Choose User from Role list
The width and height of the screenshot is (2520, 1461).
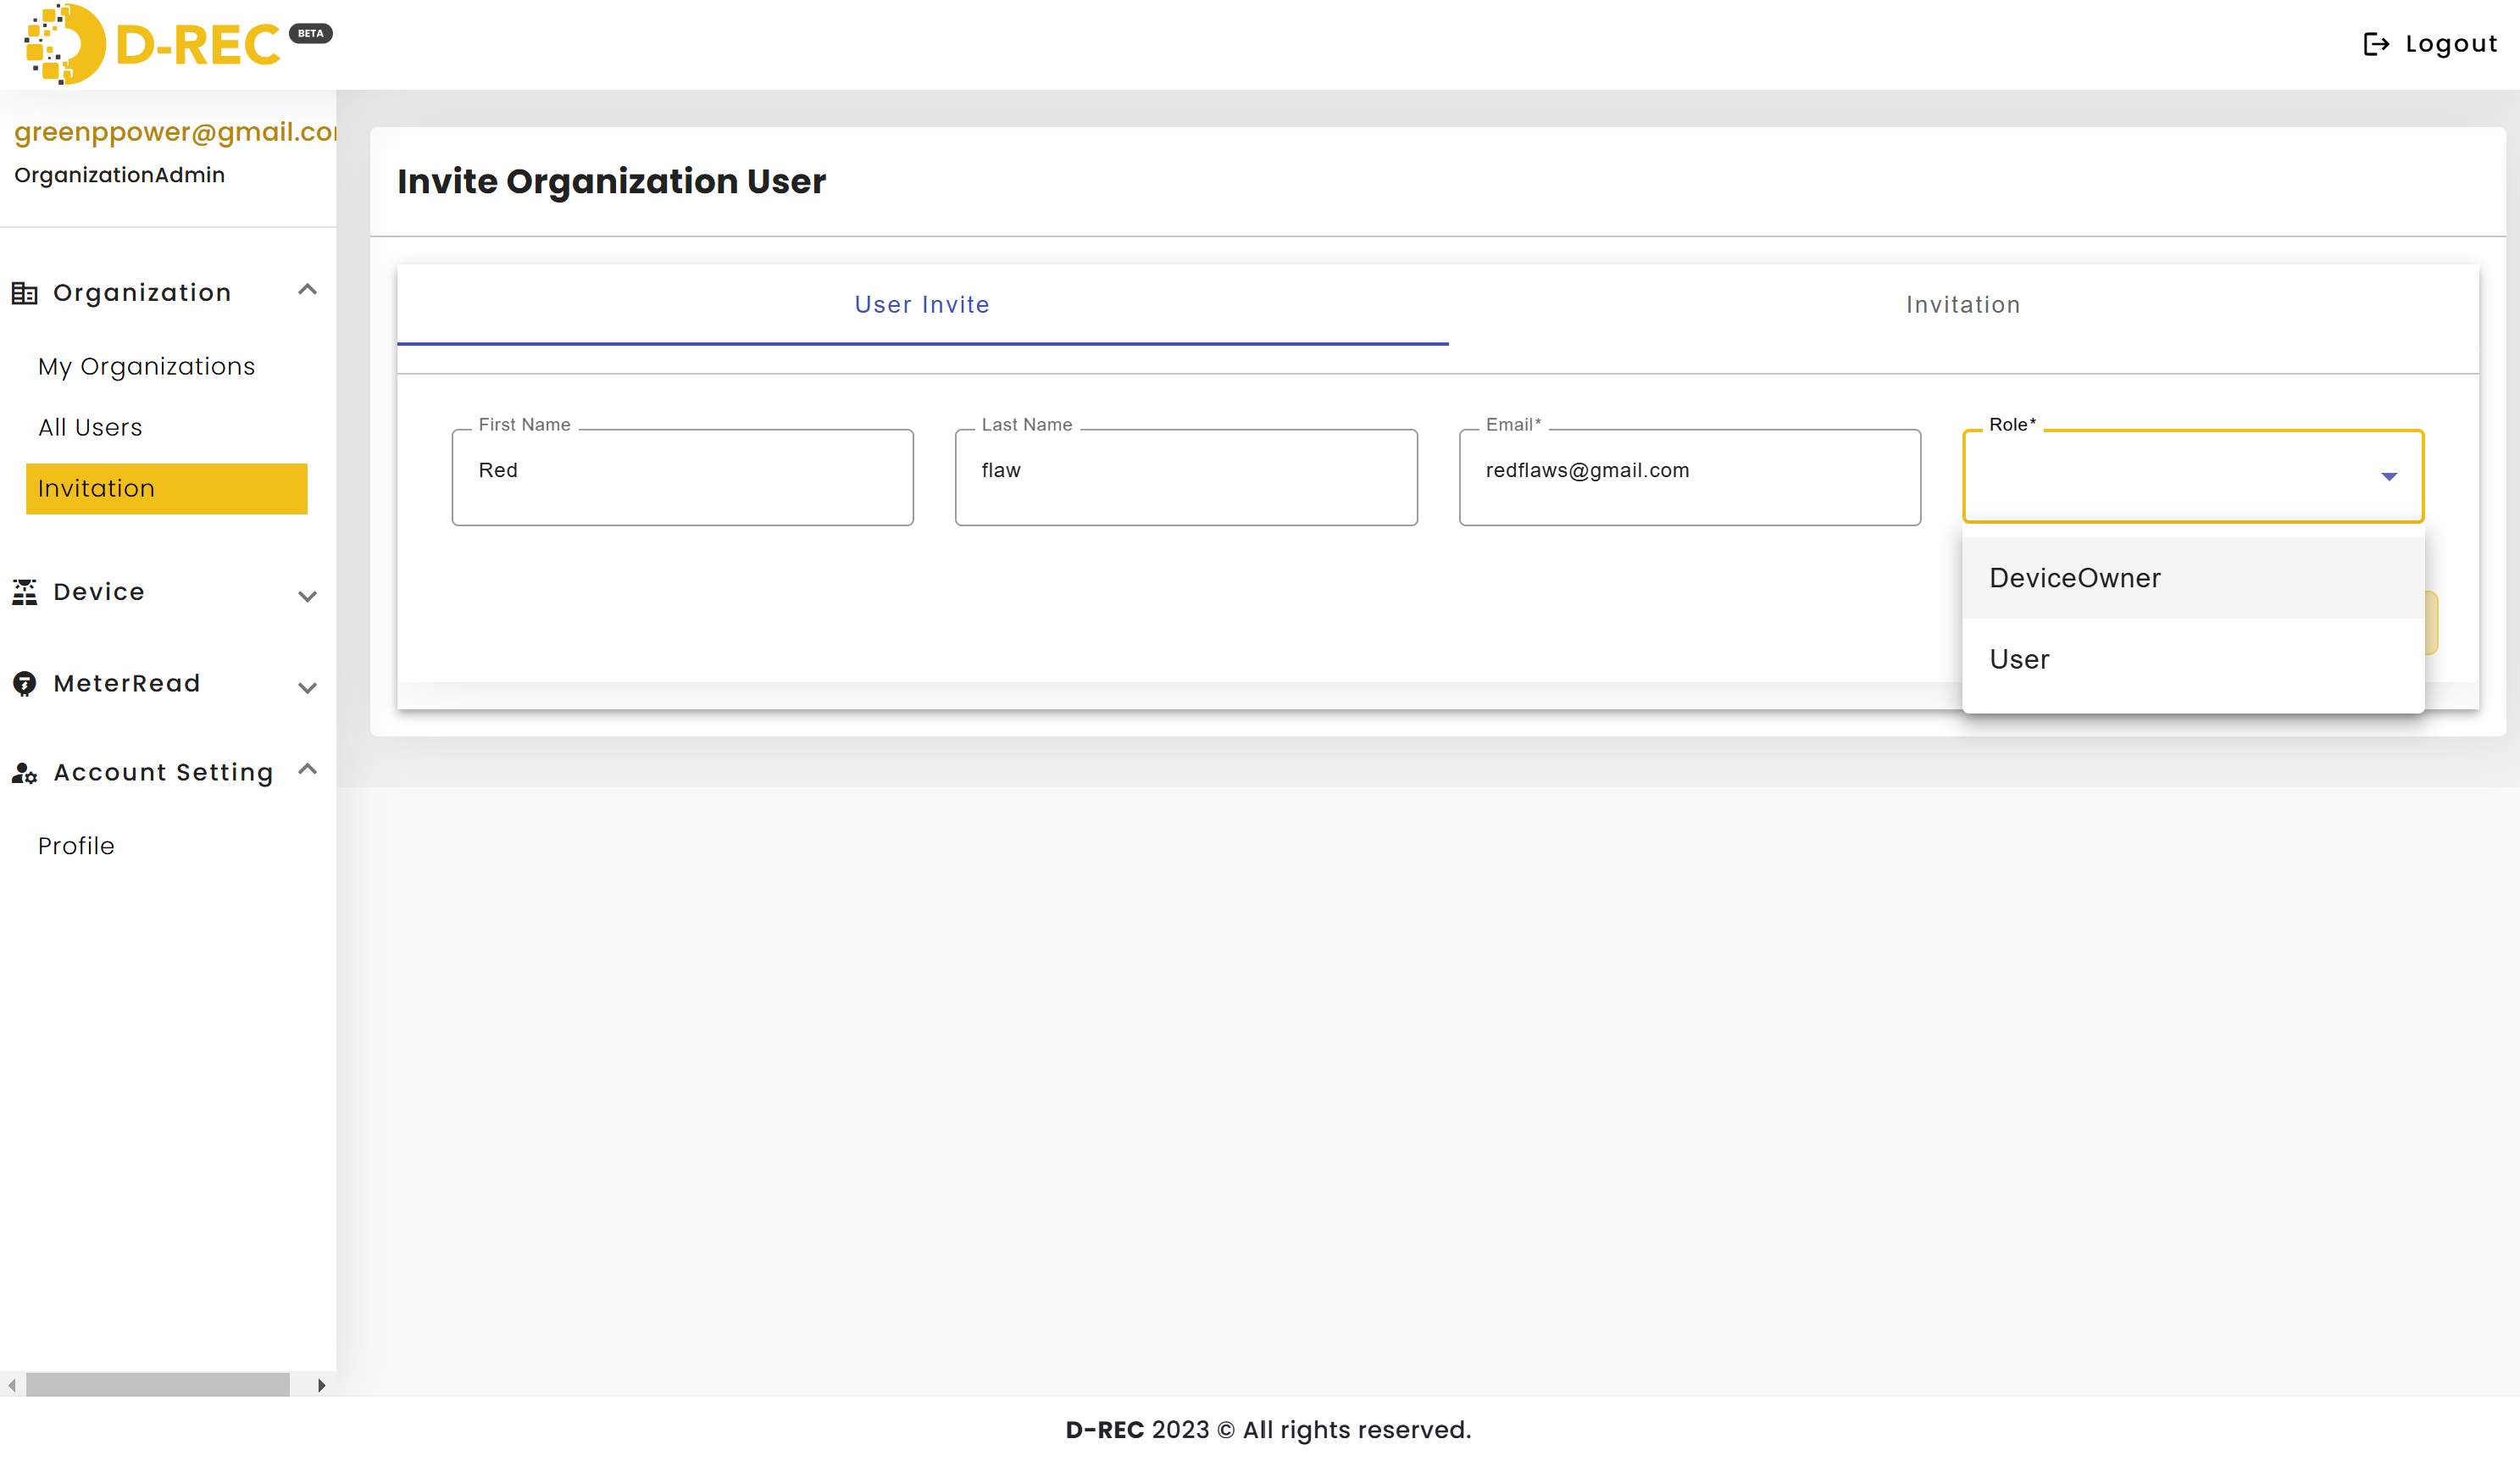pos(2193,659)
